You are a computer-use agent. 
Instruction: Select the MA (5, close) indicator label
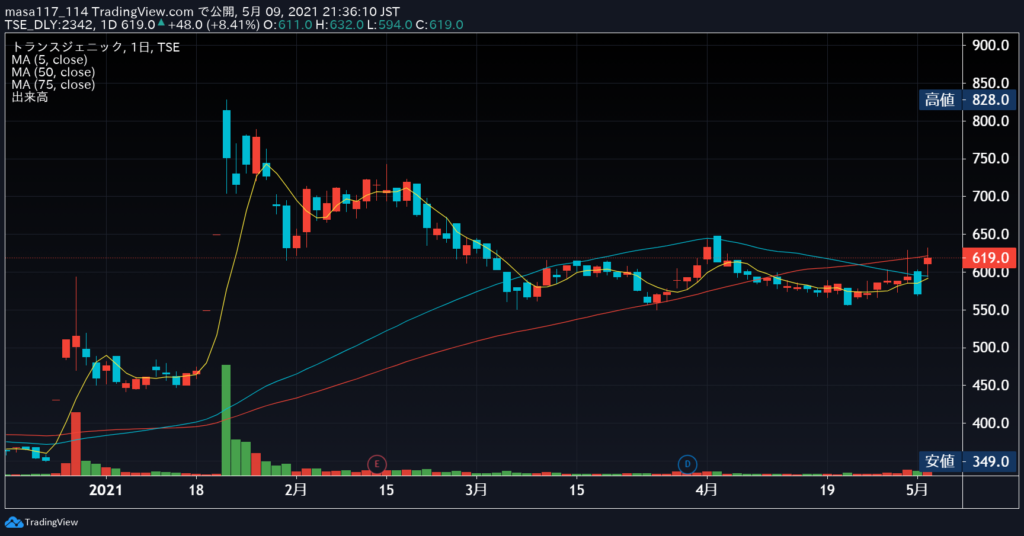(x=49, y=60)
